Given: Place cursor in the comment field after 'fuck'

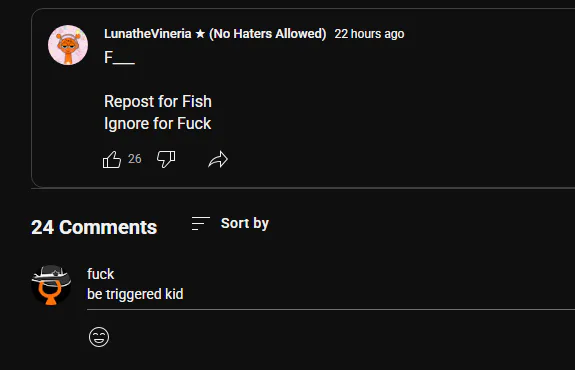Looking at the screenshot, I should [115, 274].
